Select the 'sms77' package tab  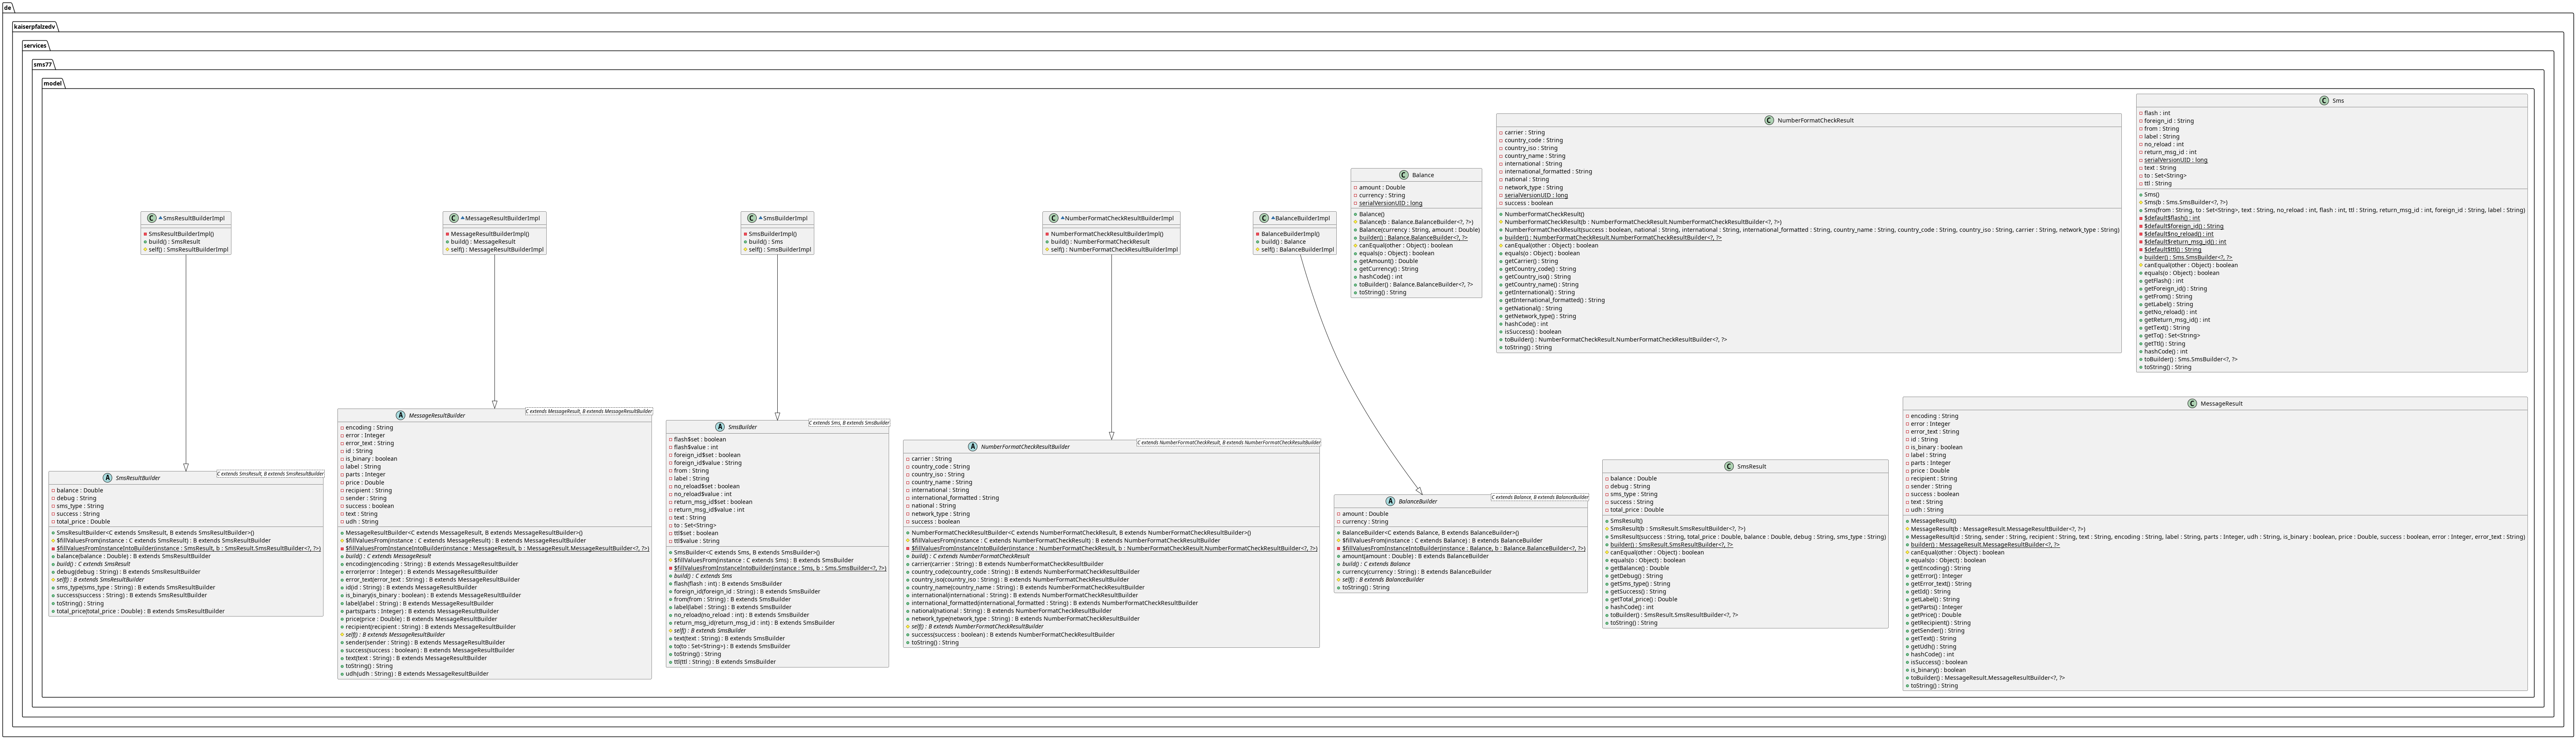[43, 64]
